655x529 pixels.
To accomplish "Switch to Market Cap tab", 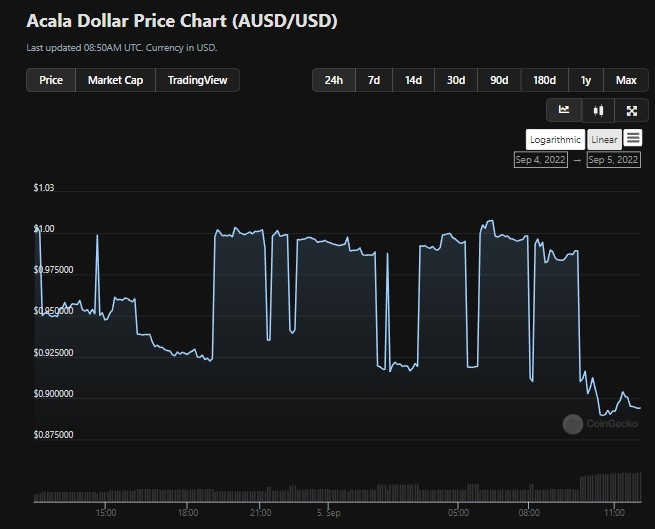I will point(115,80).
